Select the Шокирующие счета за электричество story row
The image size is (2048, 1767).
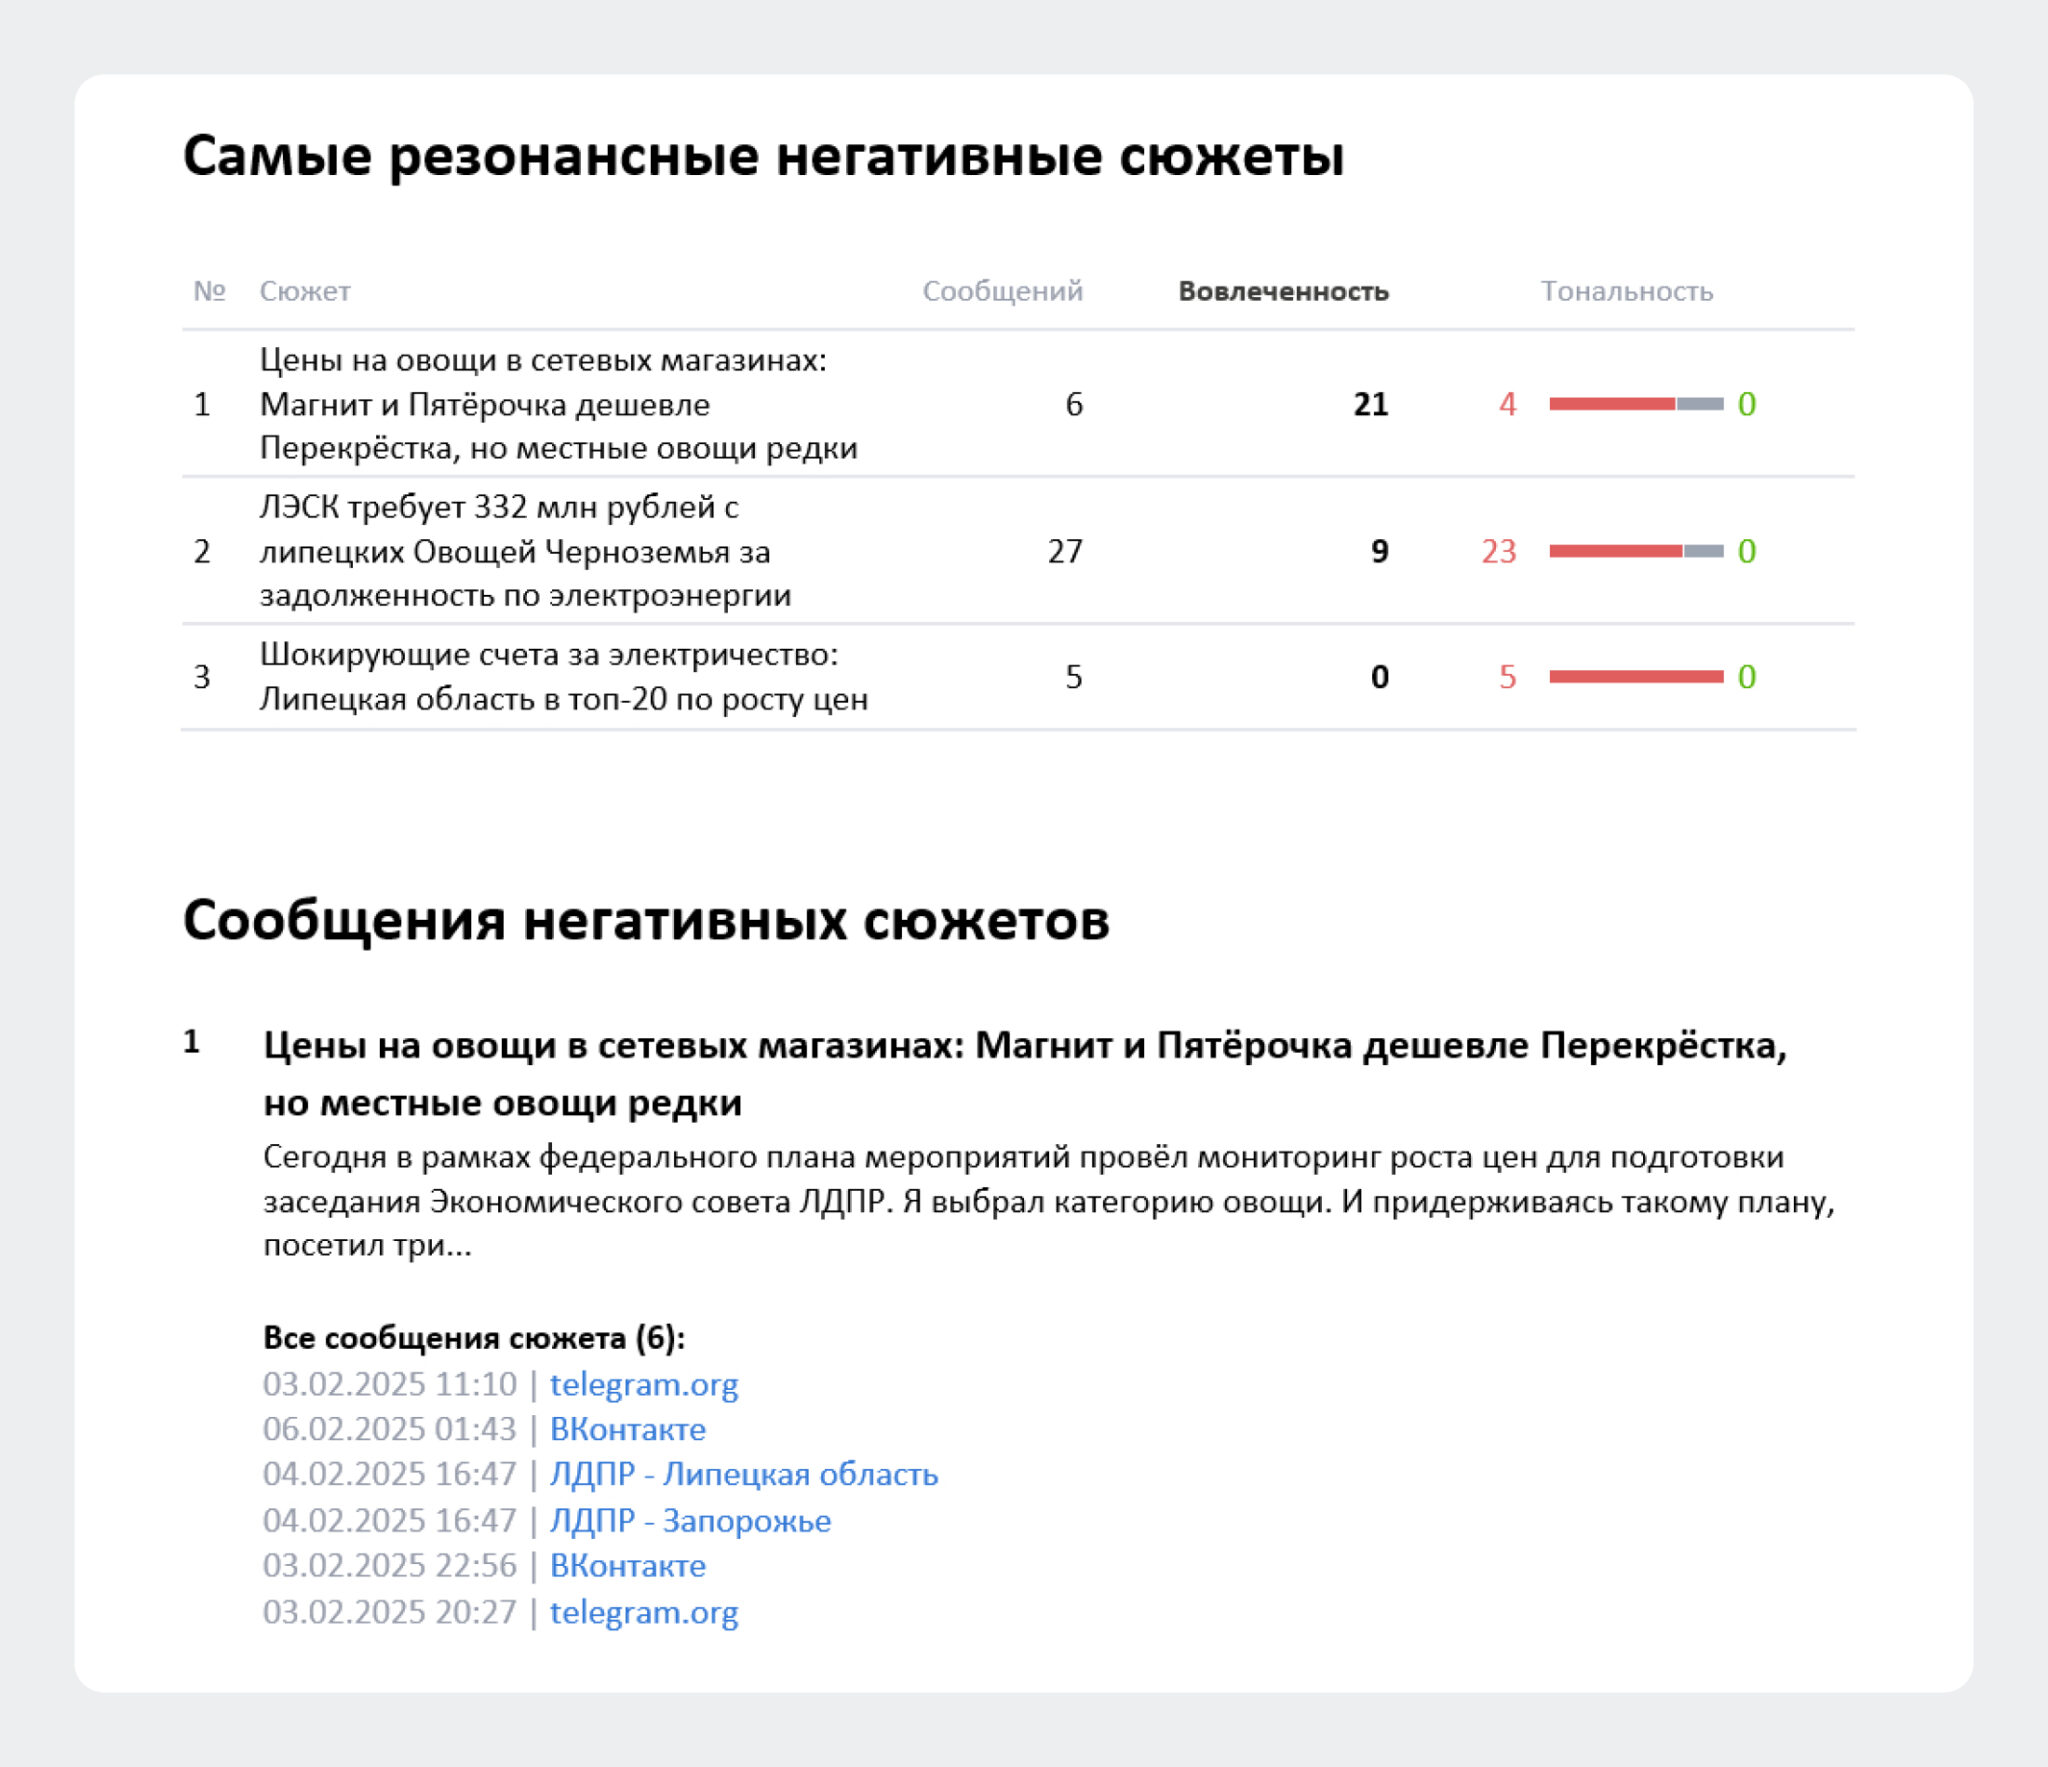tap(1018, 677)
